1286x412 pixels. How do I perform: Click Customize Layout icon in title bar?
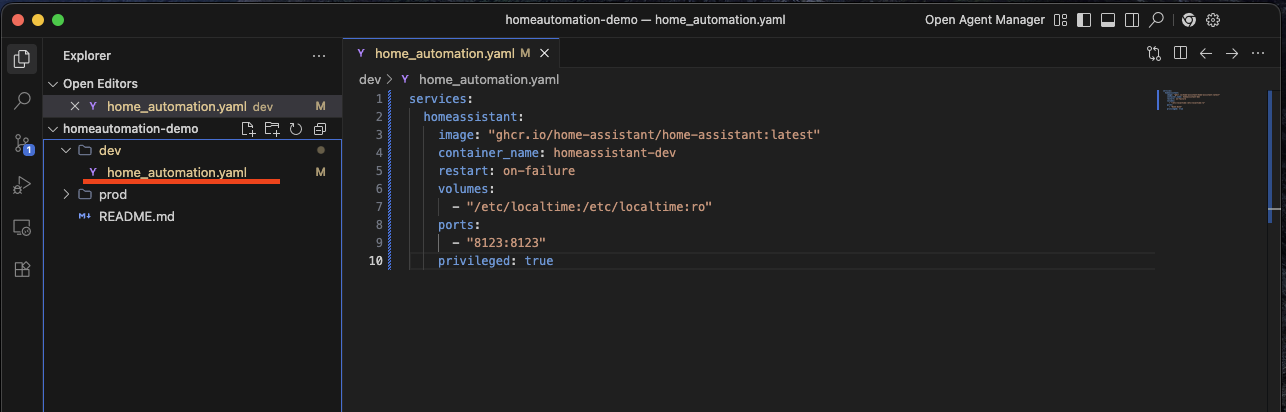click(1061, 20)
